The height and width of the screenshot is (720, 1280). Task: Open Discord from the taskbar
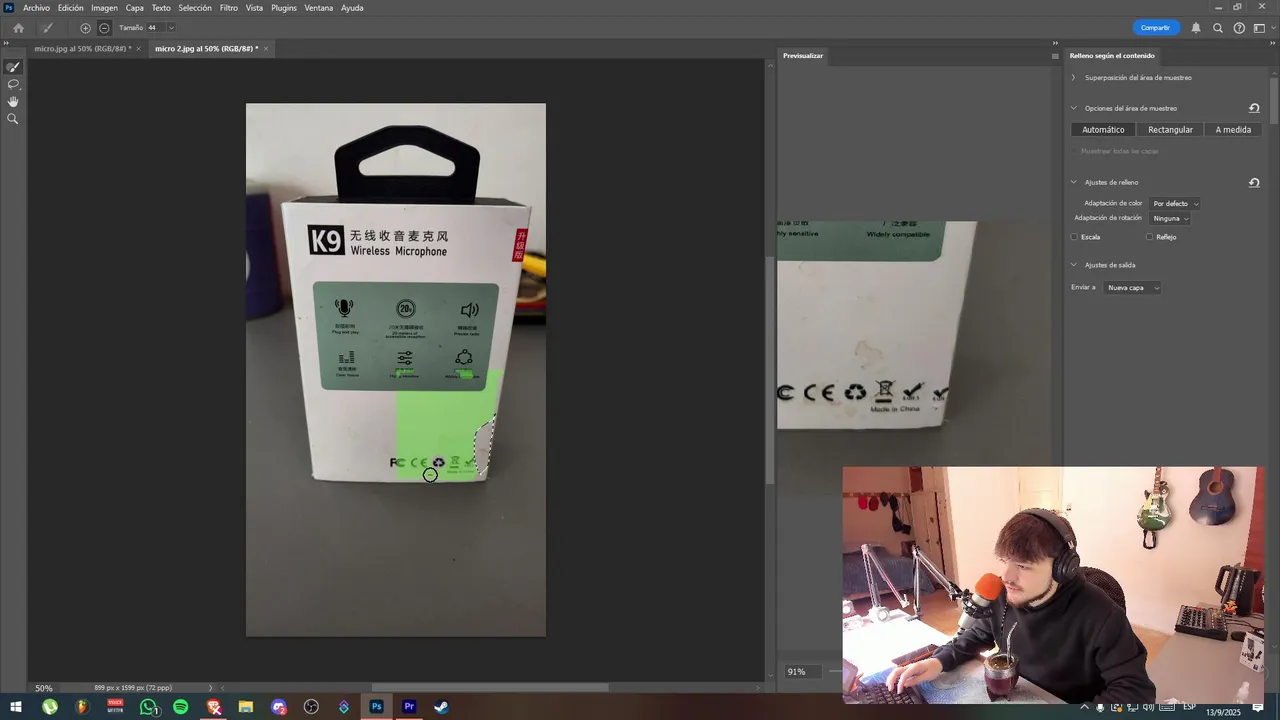279,707
